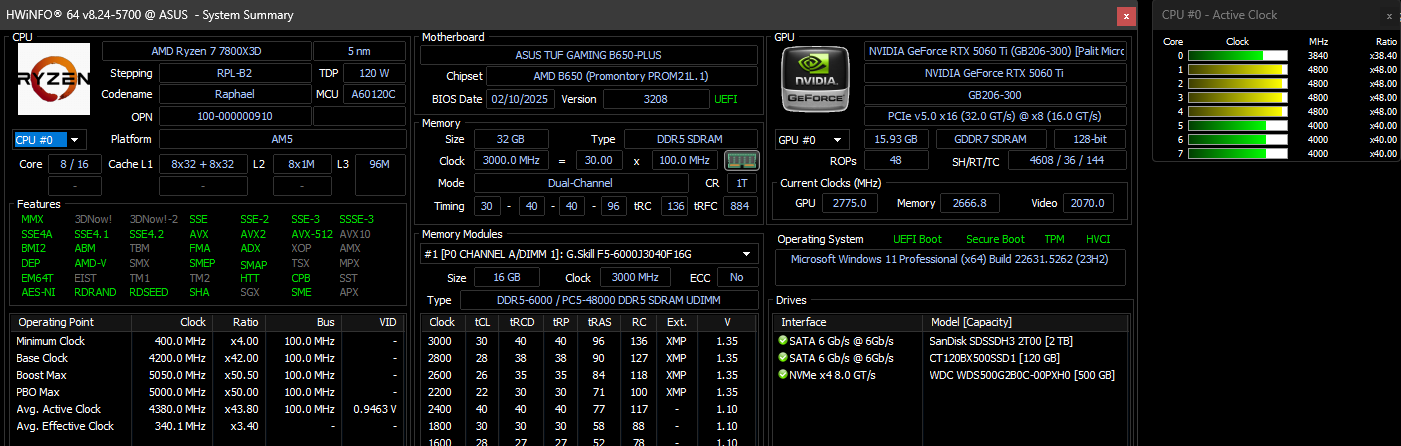Click the AVX-512 feature label
Screen dimensions: 1401x446
pyautogui.click(x=310, y=234)
